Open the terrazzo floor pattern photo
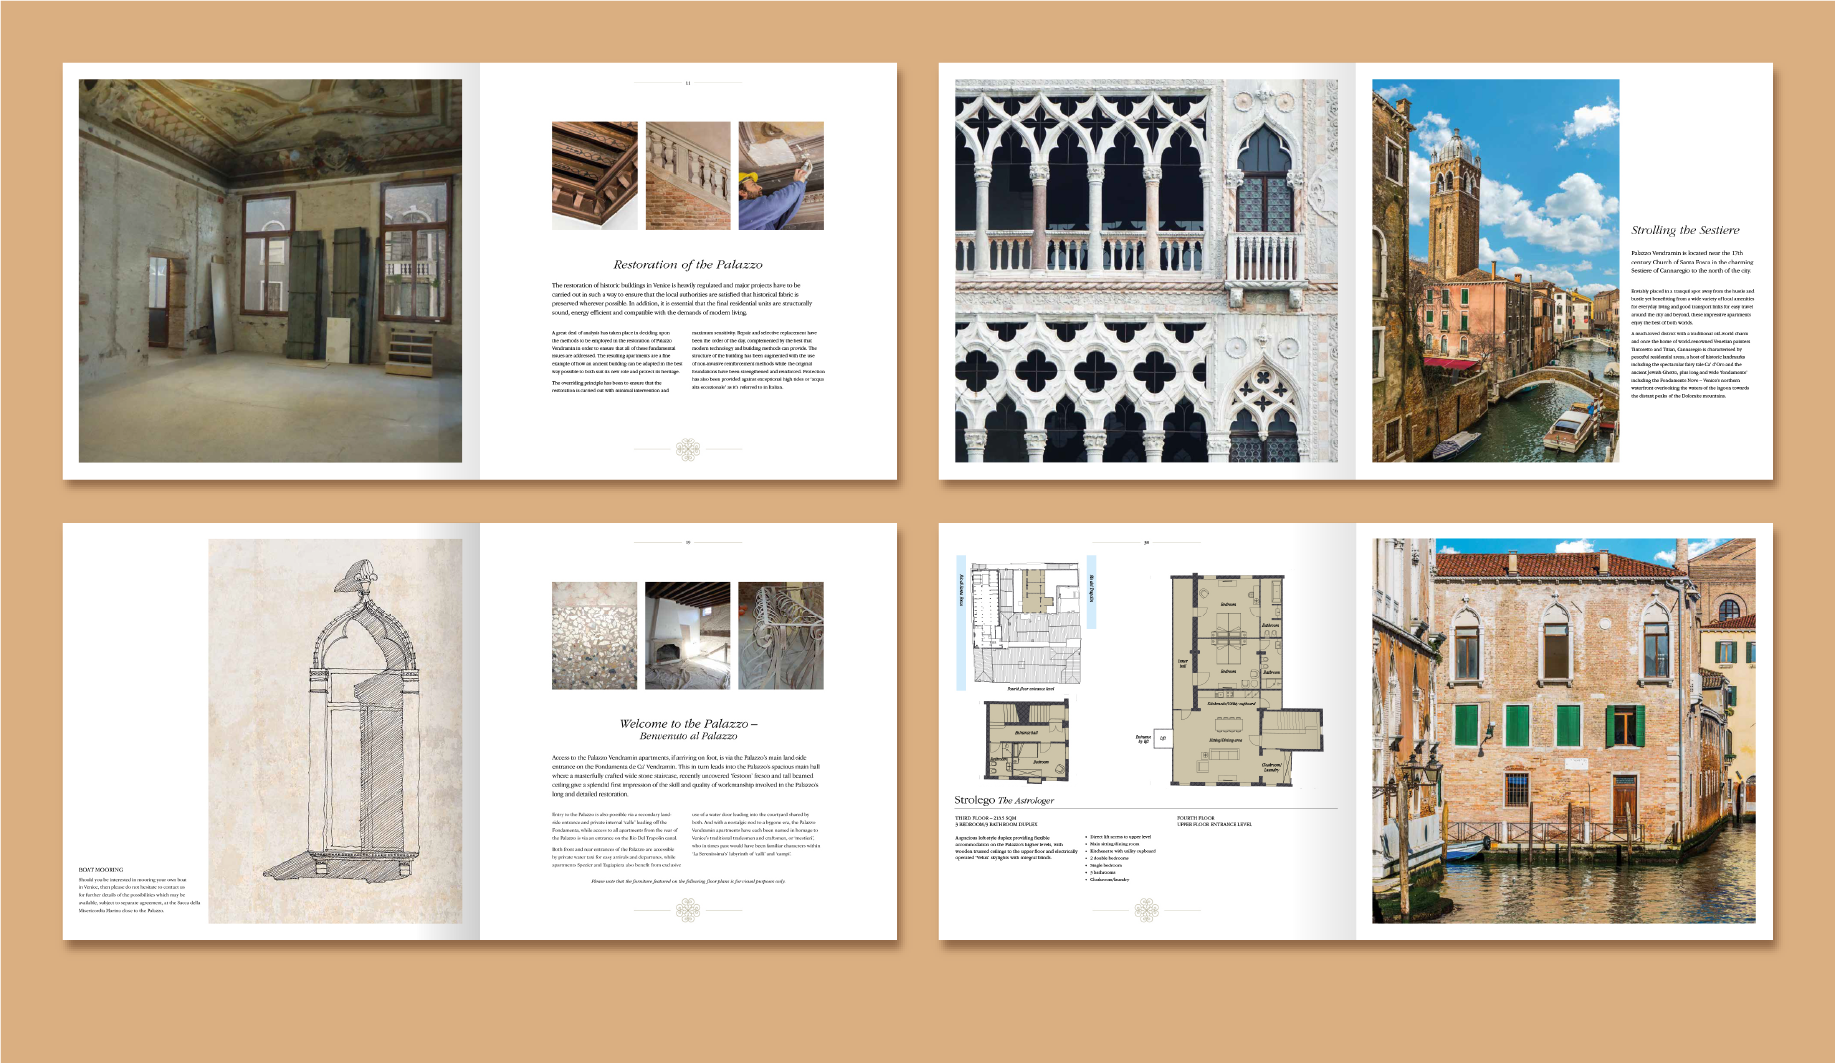 click(594, 636)
